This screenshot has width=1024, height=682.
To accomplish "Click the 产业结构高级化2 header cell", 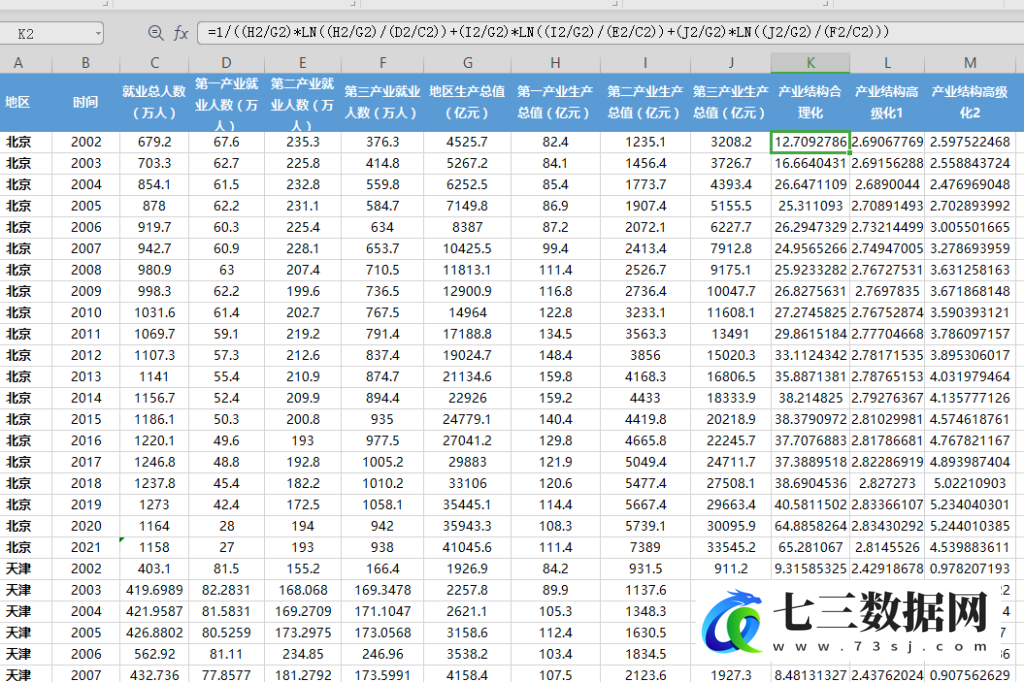I will tap(970, 102).
